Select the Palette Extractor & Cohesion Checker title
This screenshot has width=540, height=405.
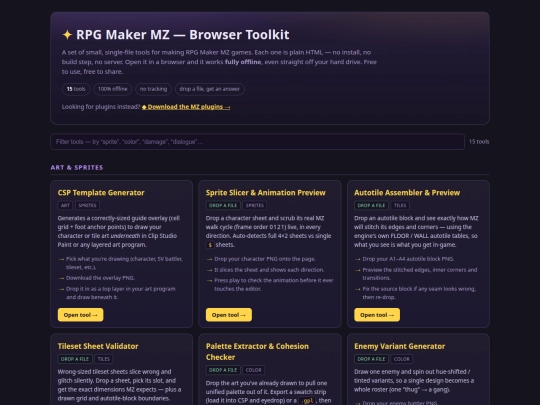tap(257, 352)
